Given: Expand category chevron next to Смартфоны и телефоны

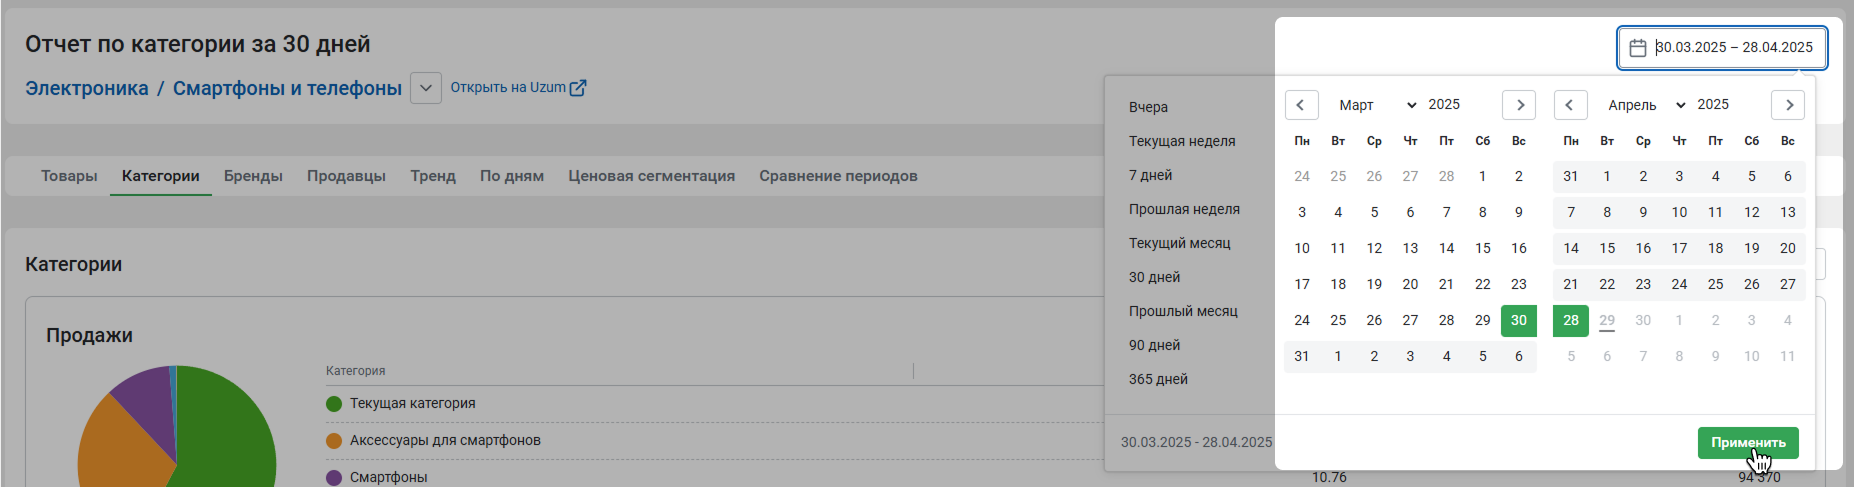Looking at the screenshot, I should [x=426, y=88].
